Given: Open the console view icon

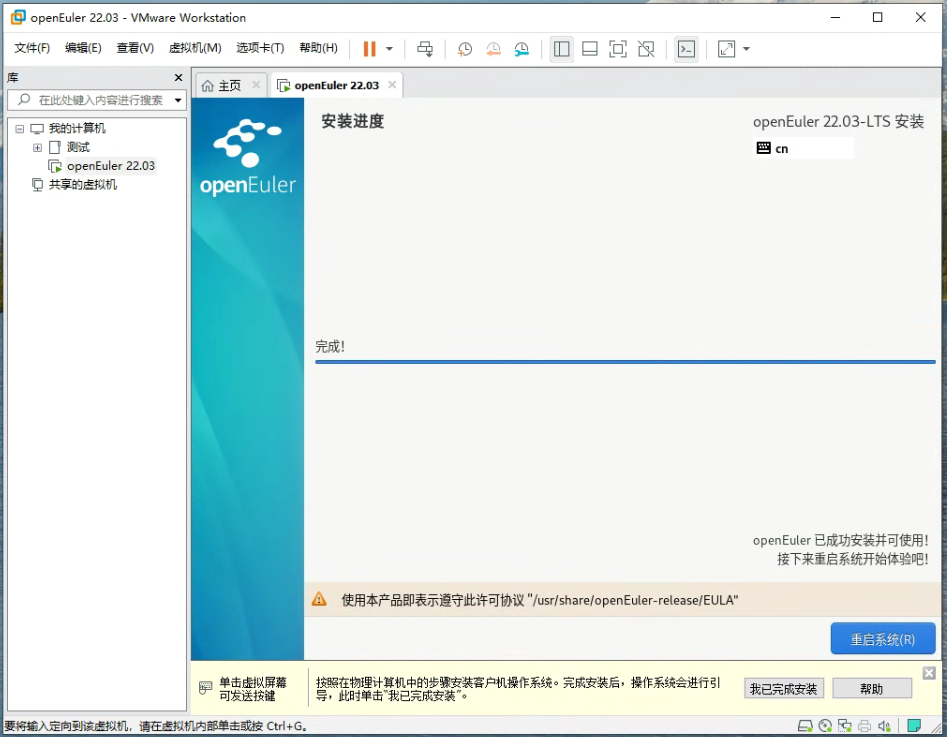Looking at the screenshot, I should (x=686, y=49).
